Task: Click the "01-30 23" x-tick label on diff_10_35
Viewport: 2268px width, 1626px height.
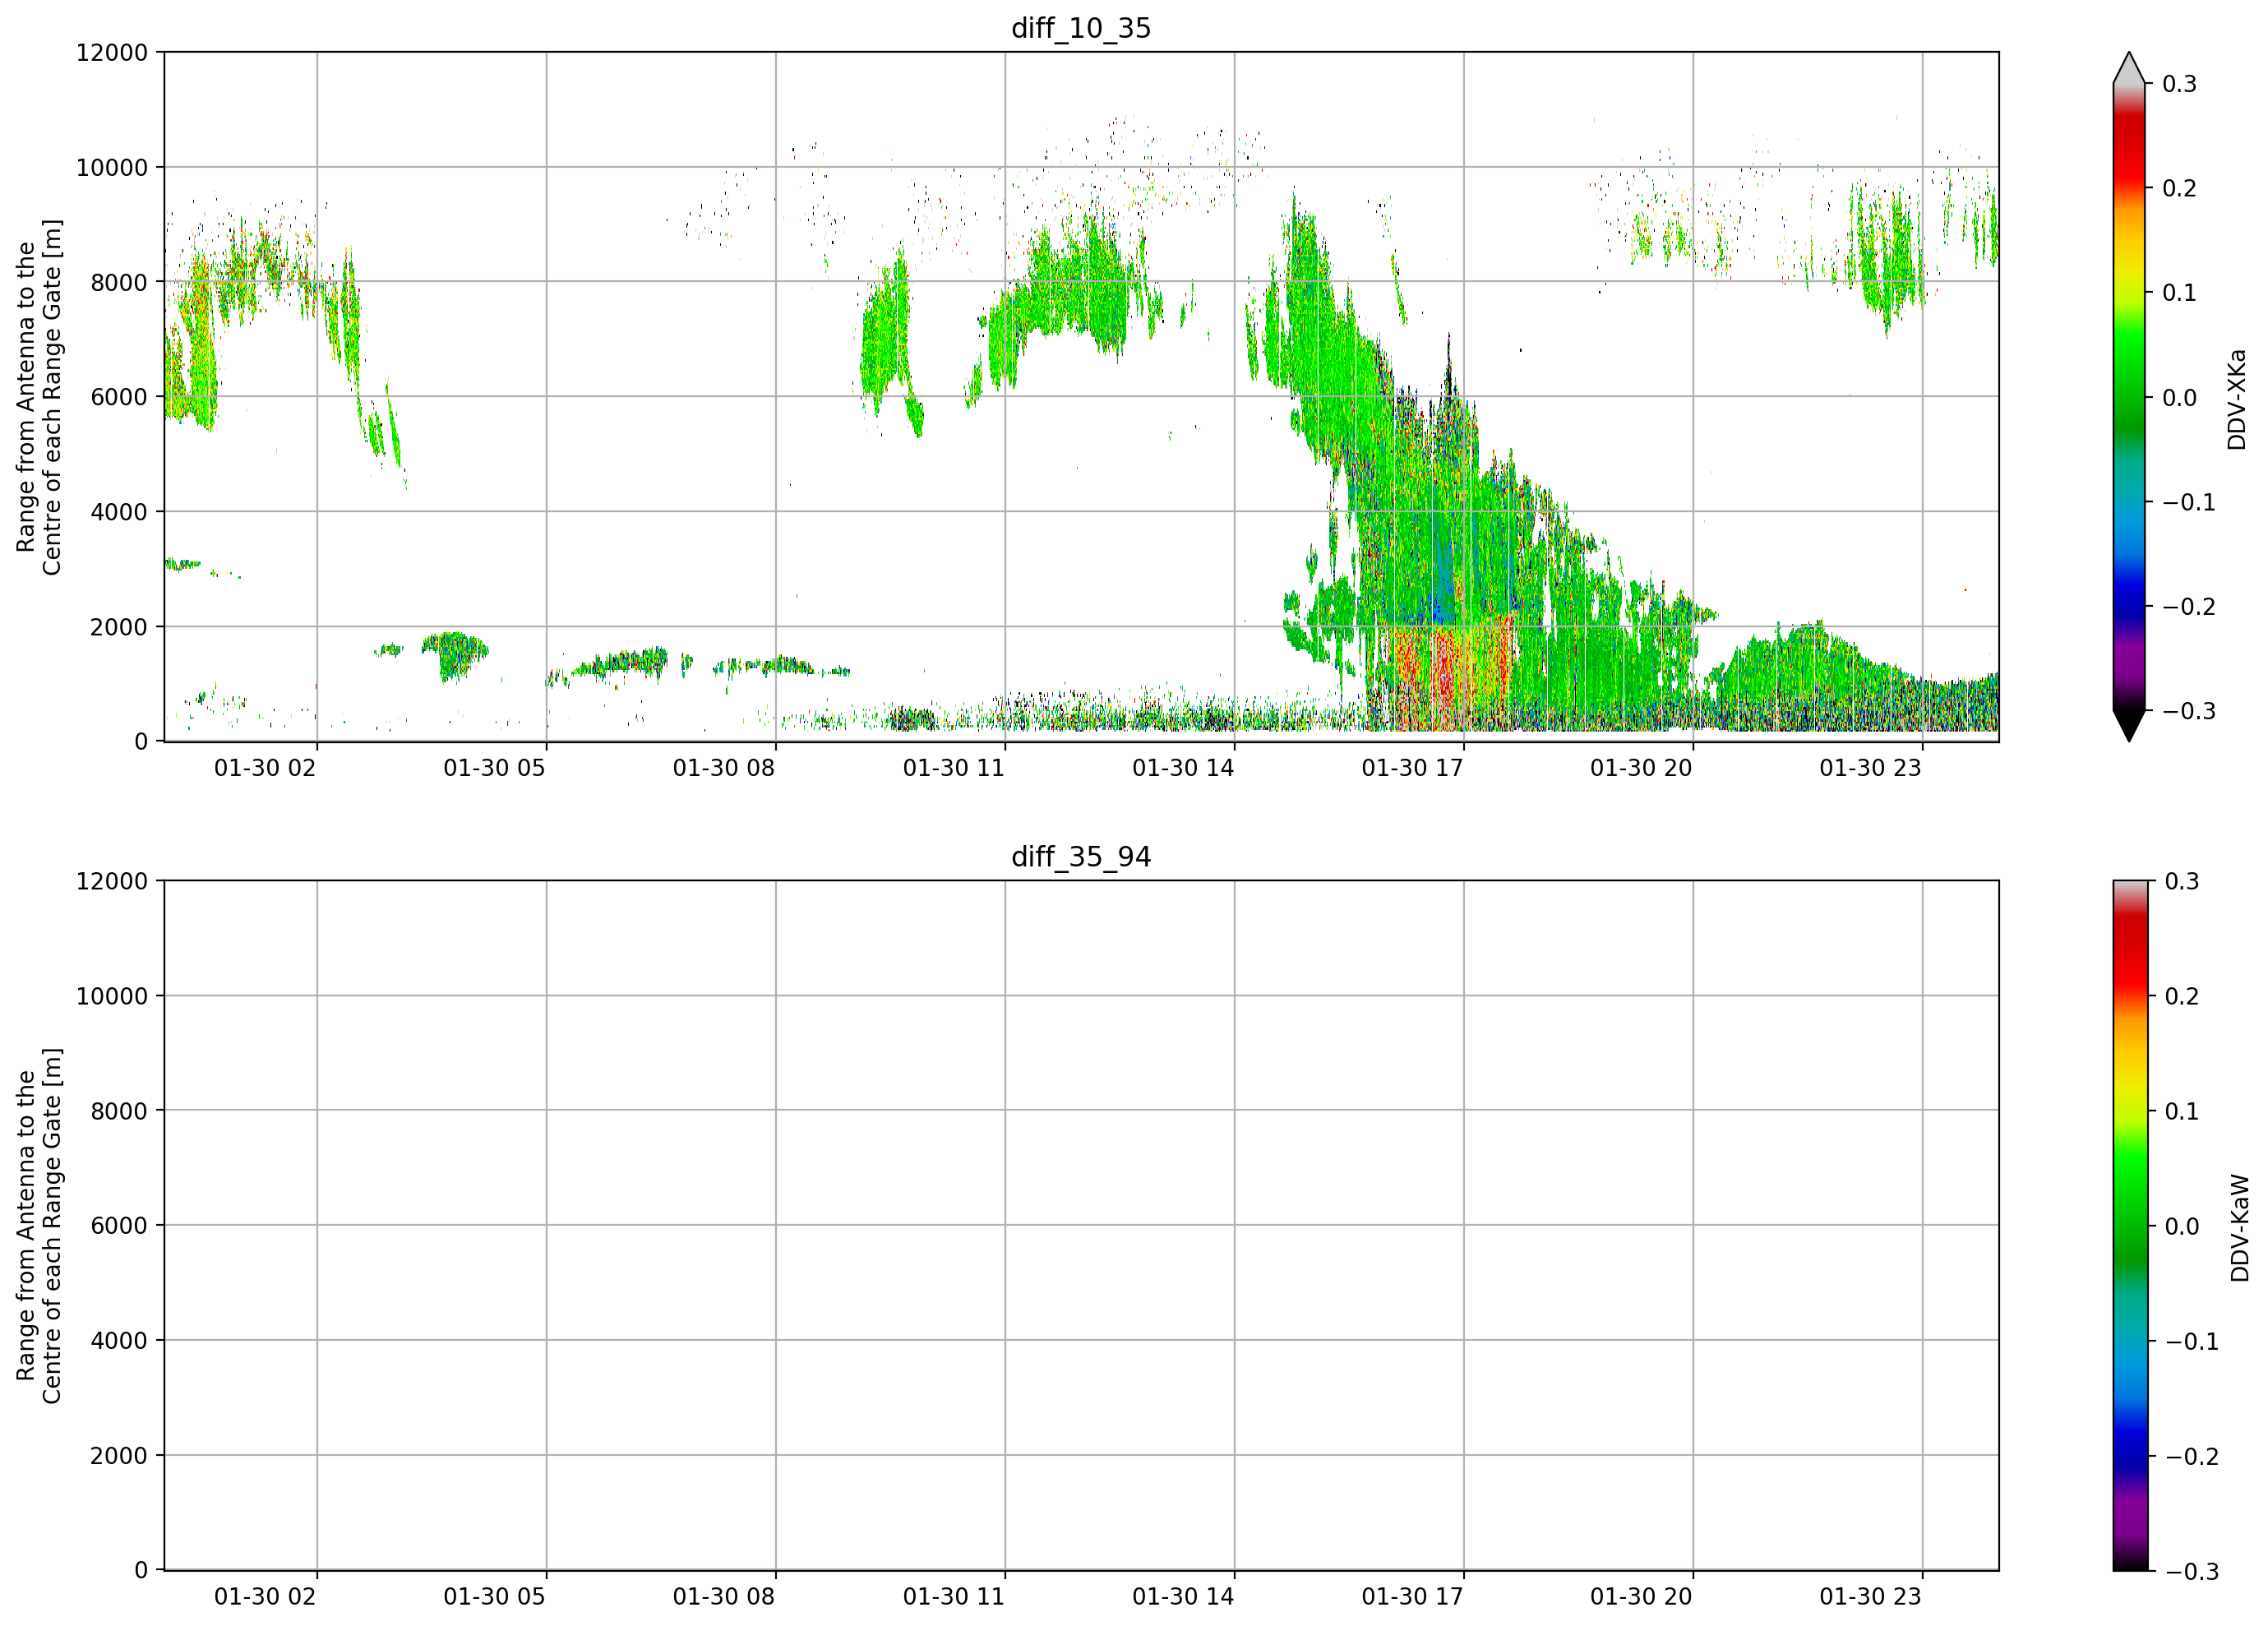Action: pyautogui.click(x=1871, y=768)
